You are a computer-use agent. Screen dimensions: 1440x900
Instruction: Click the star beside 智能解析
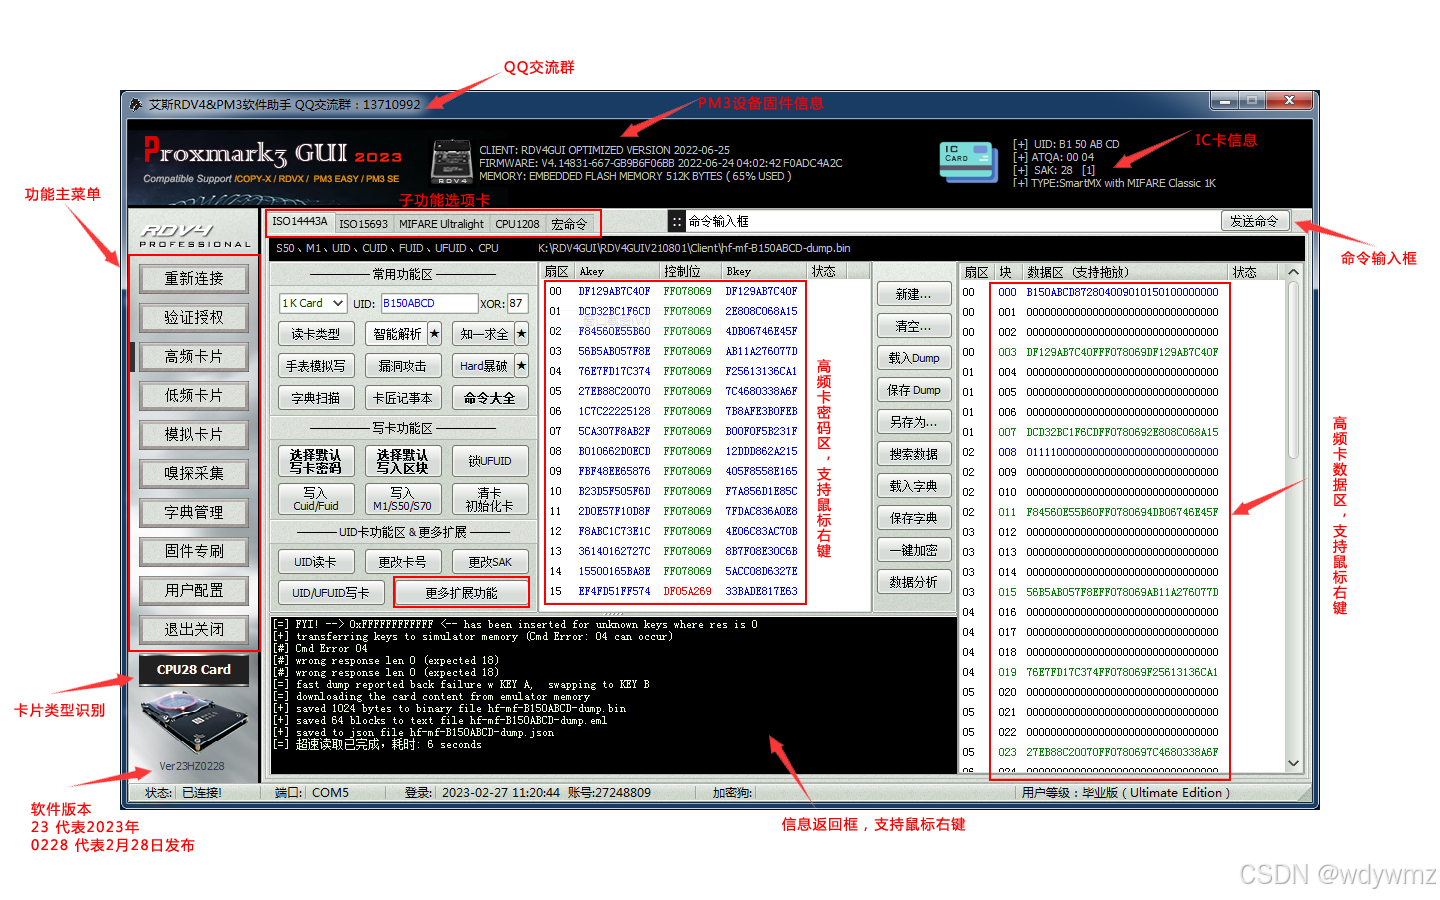(x=434, y=333)
